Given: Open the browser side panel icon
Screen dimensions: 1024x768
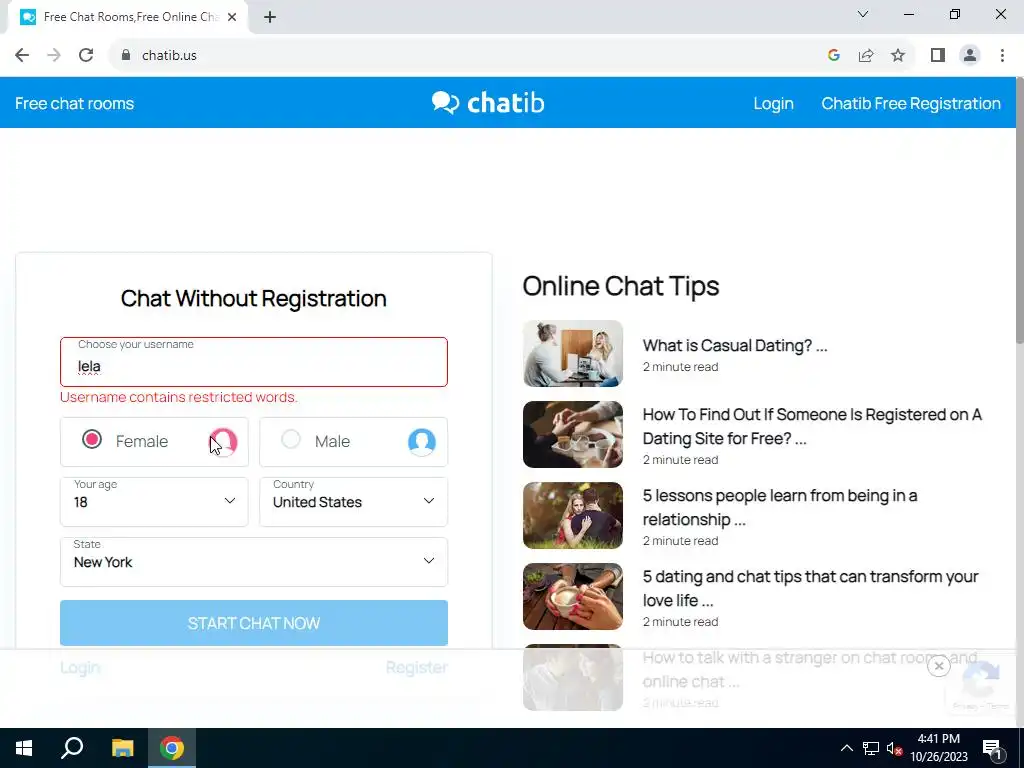Looking at the screenshot, I should tap(938, 56).
